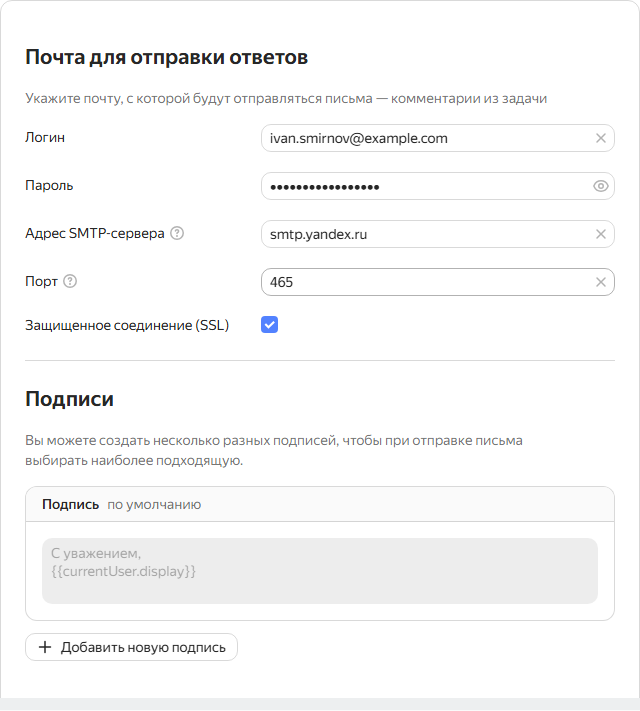Click inside the port field showing 465

(438, 282)
